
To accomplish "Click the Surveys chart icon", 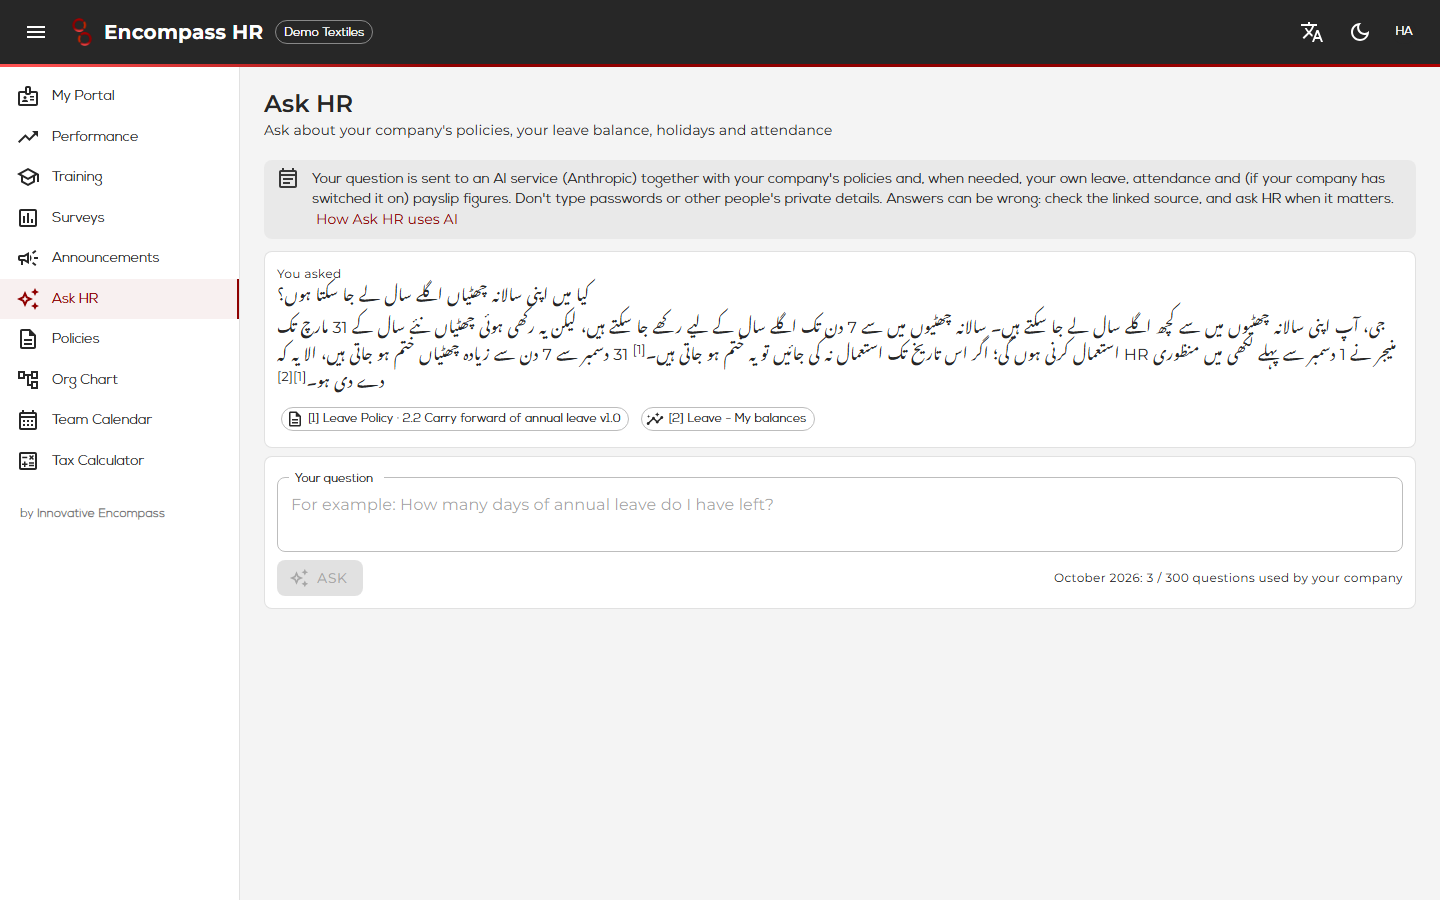I will click(28, 217).
